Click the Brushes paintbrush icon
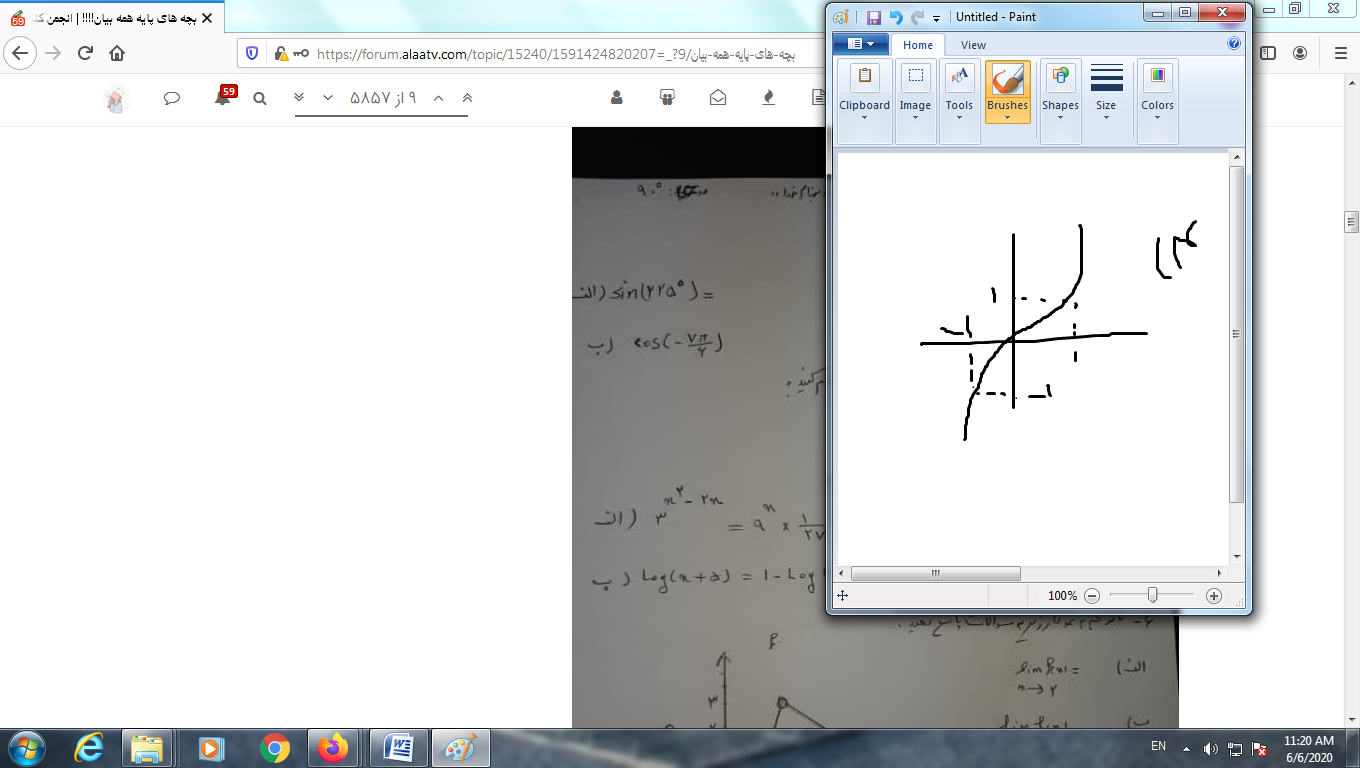 (x=1007, y=79)
